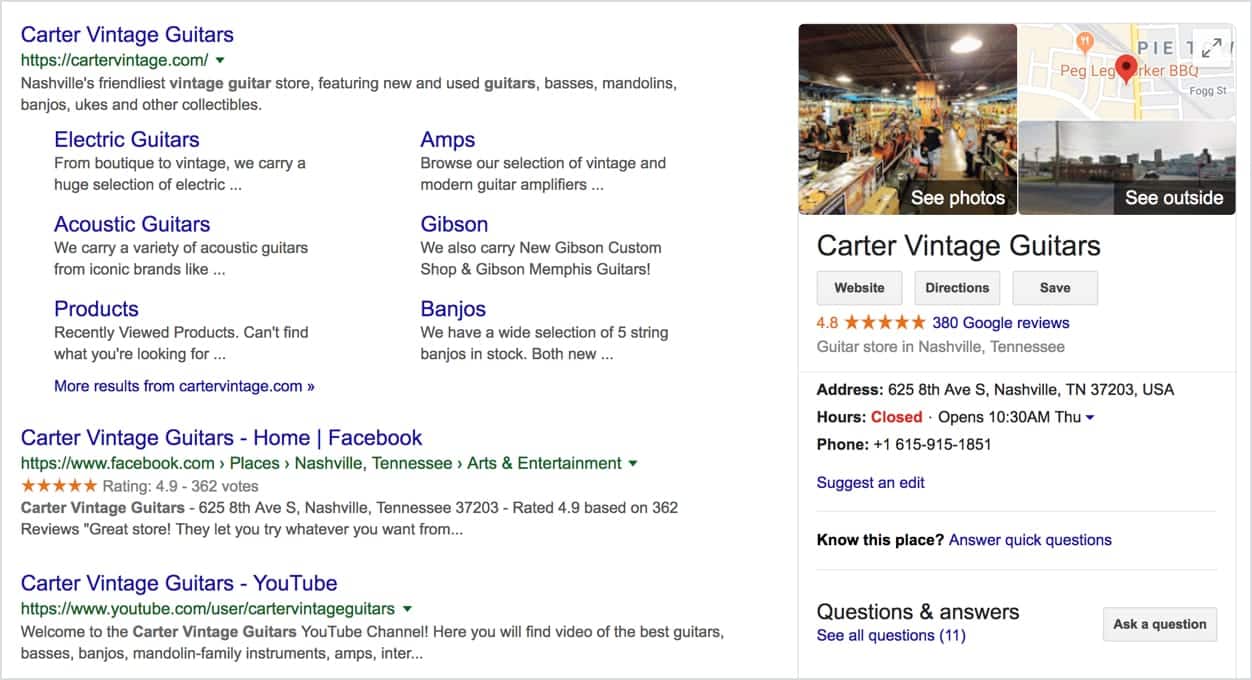1252x680 pixels.
Task: Expand opening hours arrow next to Thu
Action: 1089,417
